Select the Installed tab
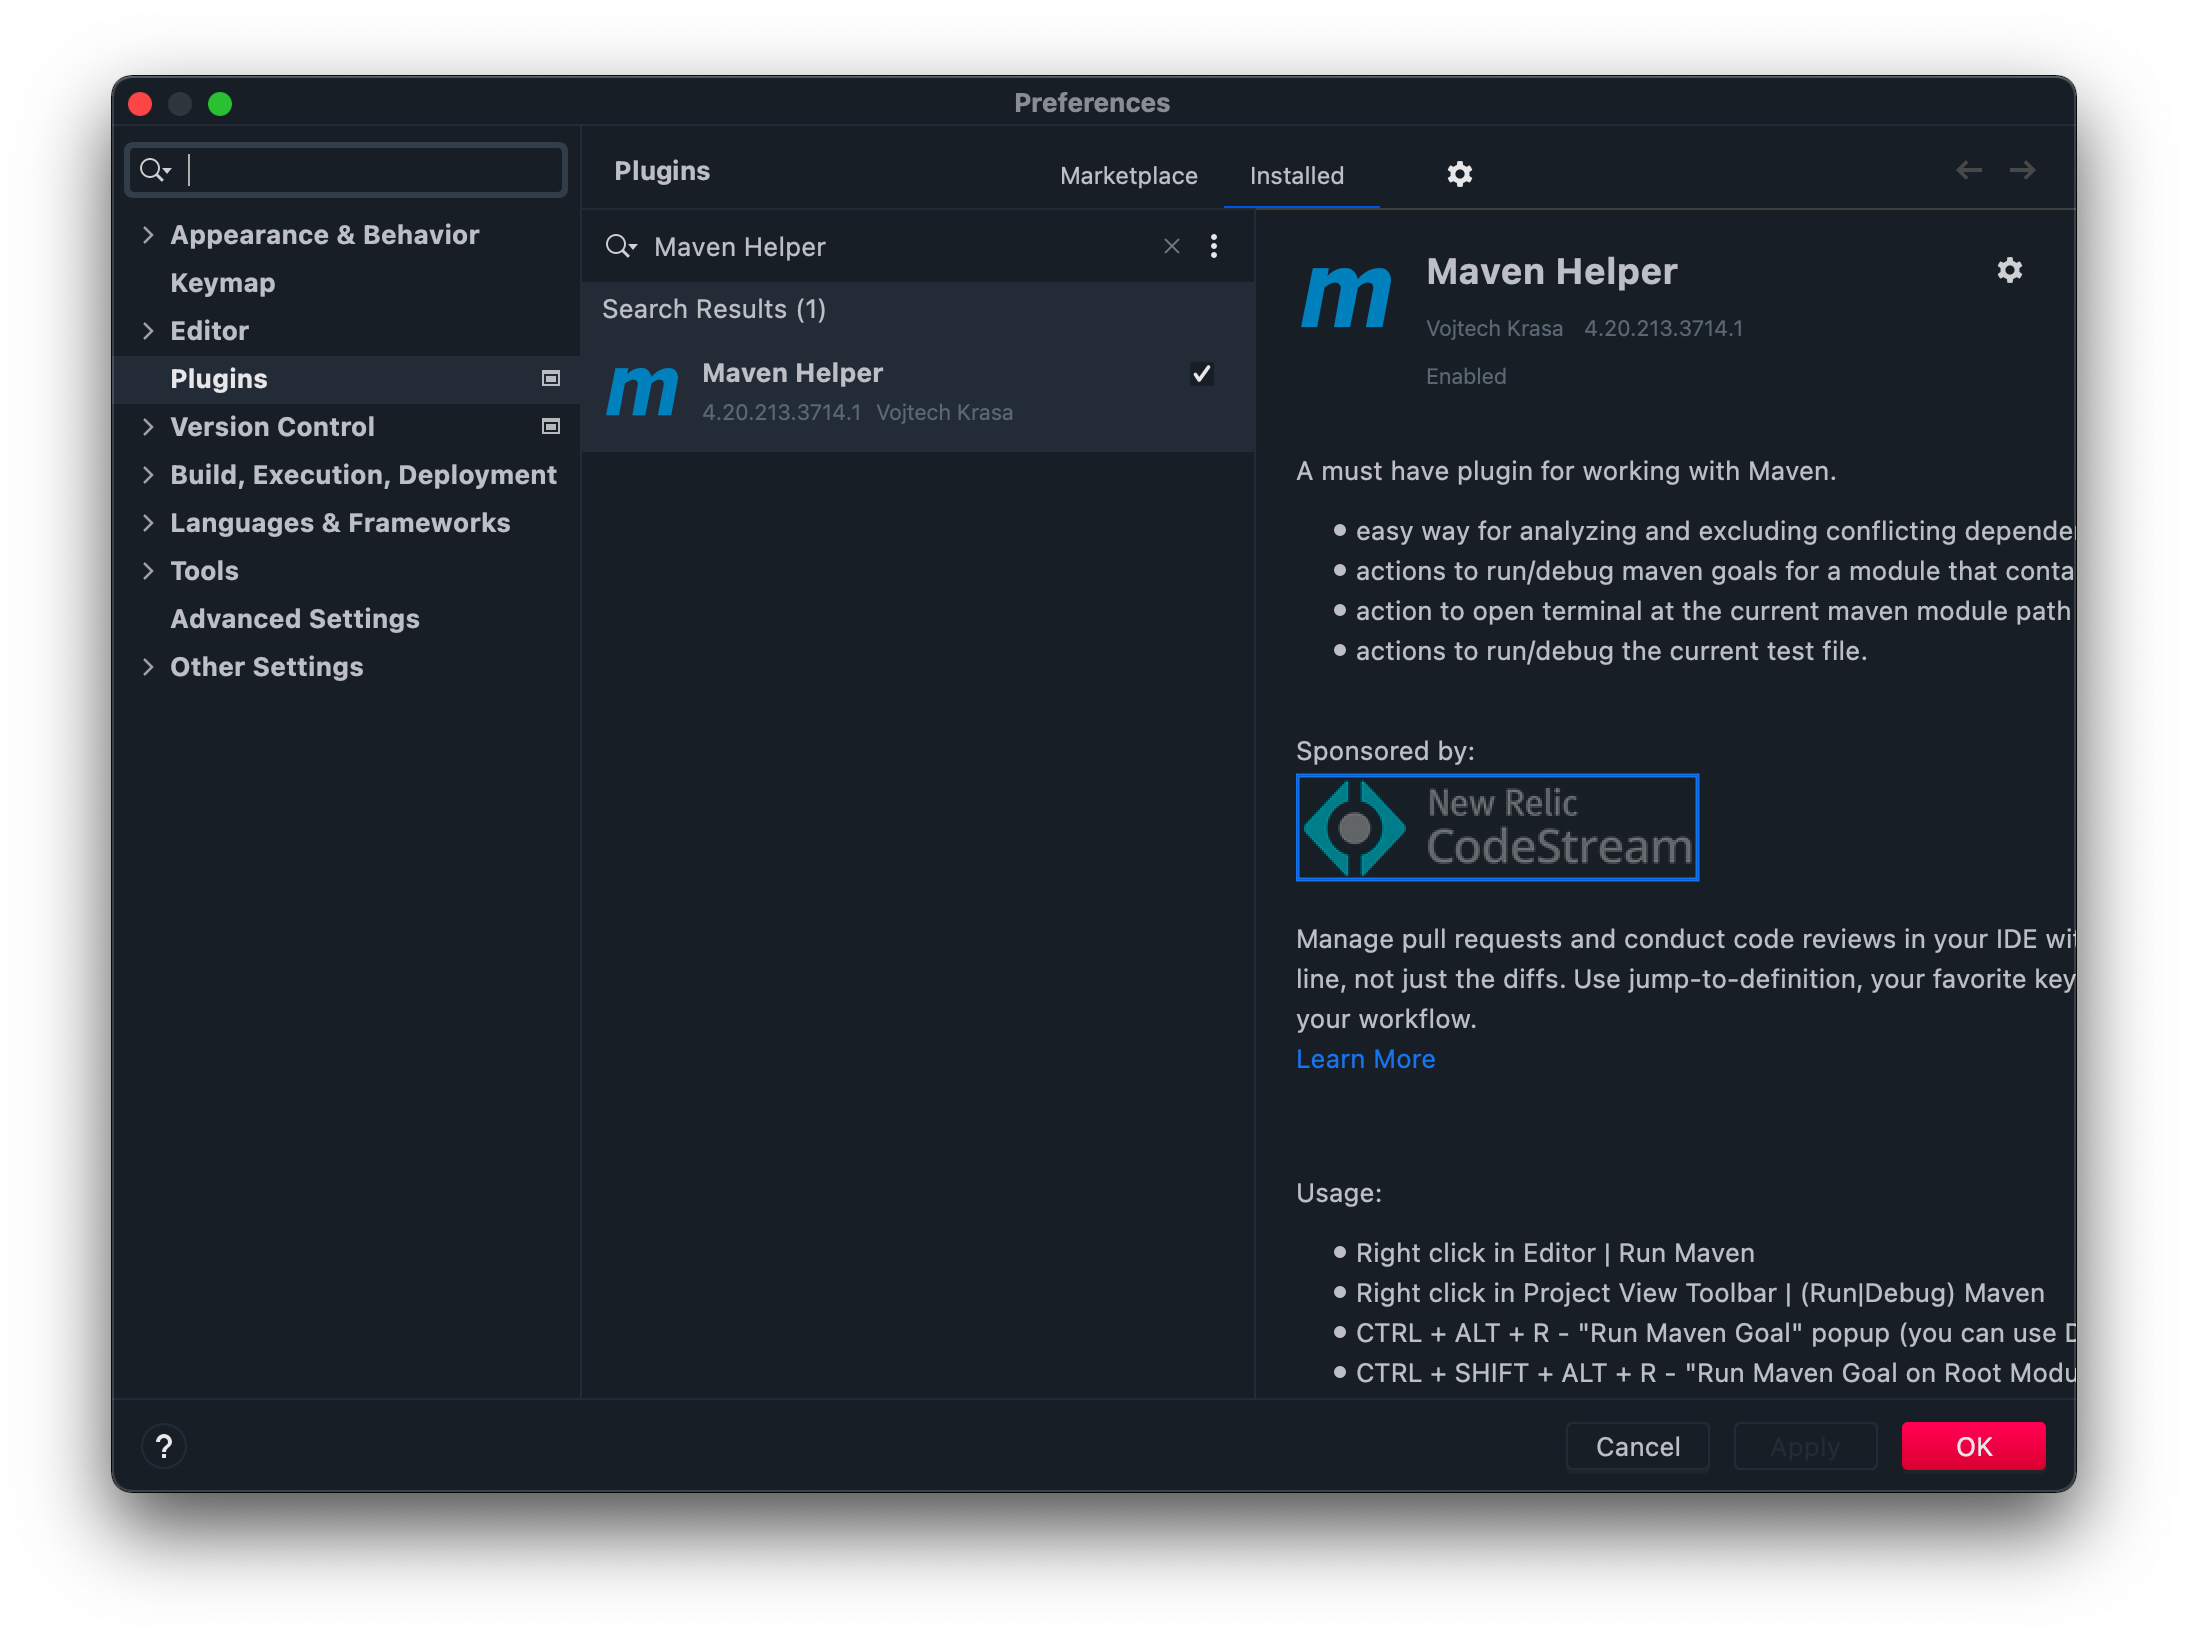 [x=1296, y=176]
